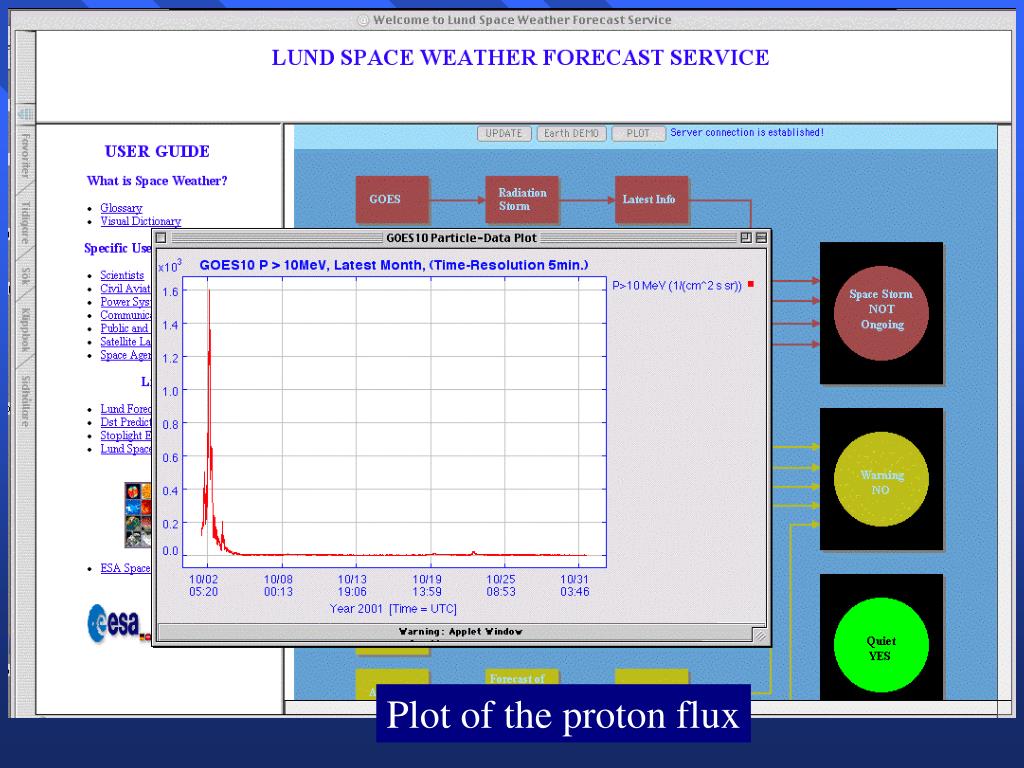The height and width of the screenshot is (768, 1024).
Task: Click the green Quiet YES light
Action: pyautogui.click(x=881, y=645)
